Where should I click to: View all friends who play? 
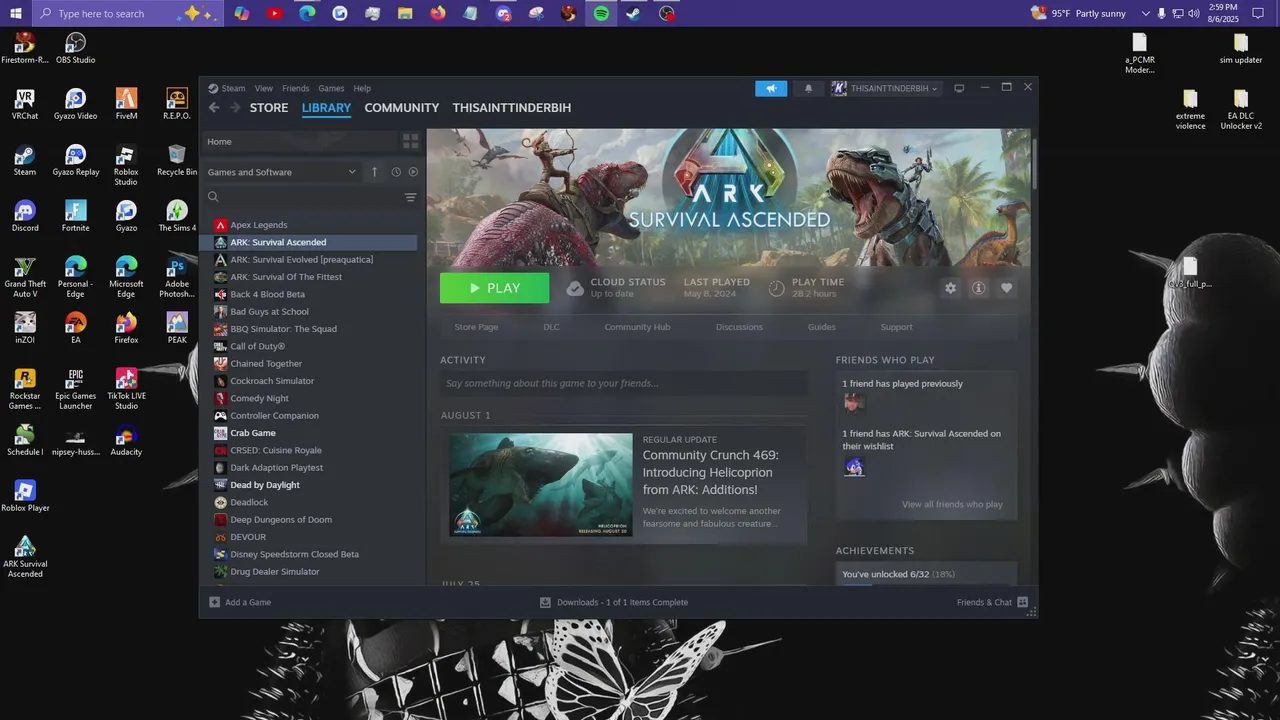coord(952,504)
